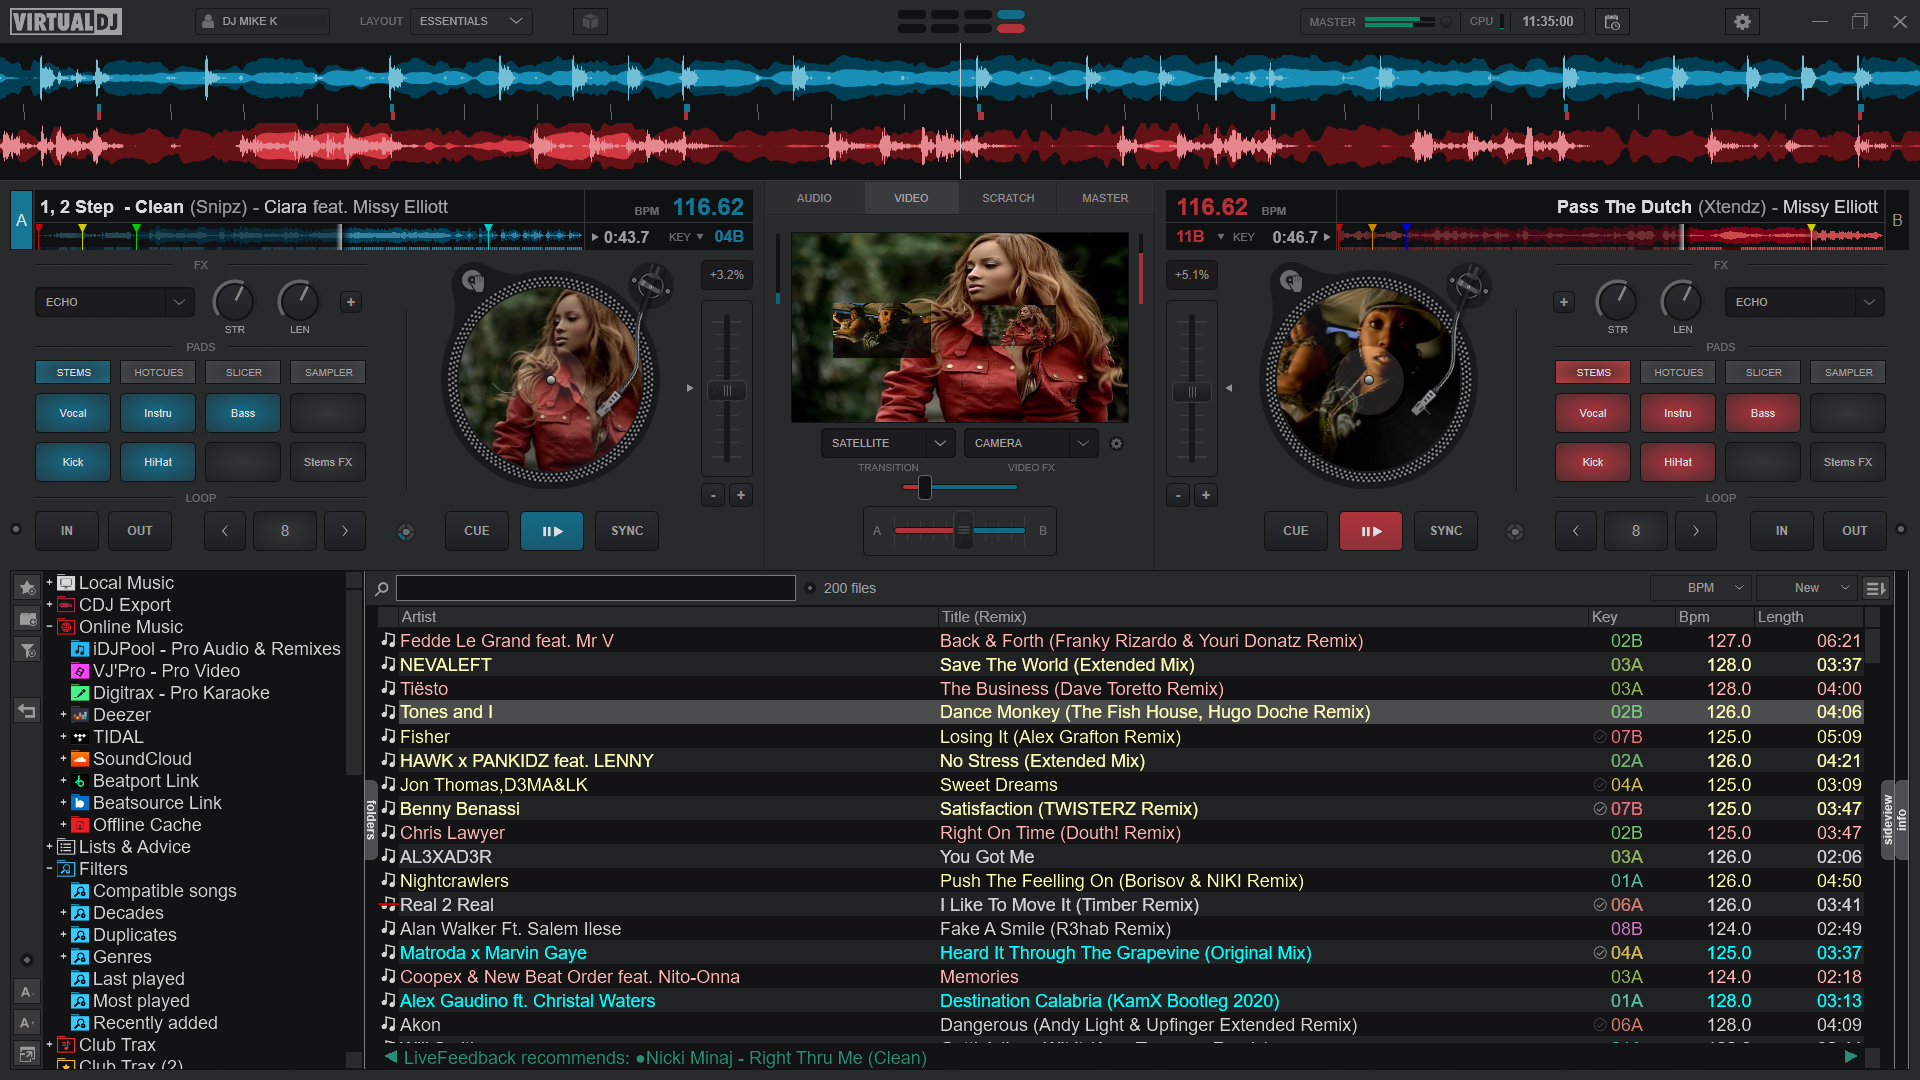Viewport: 1920px width, 1080px height.
Task: Open the video FX settings gear beside CAMERA
Action: [1117, 443]
